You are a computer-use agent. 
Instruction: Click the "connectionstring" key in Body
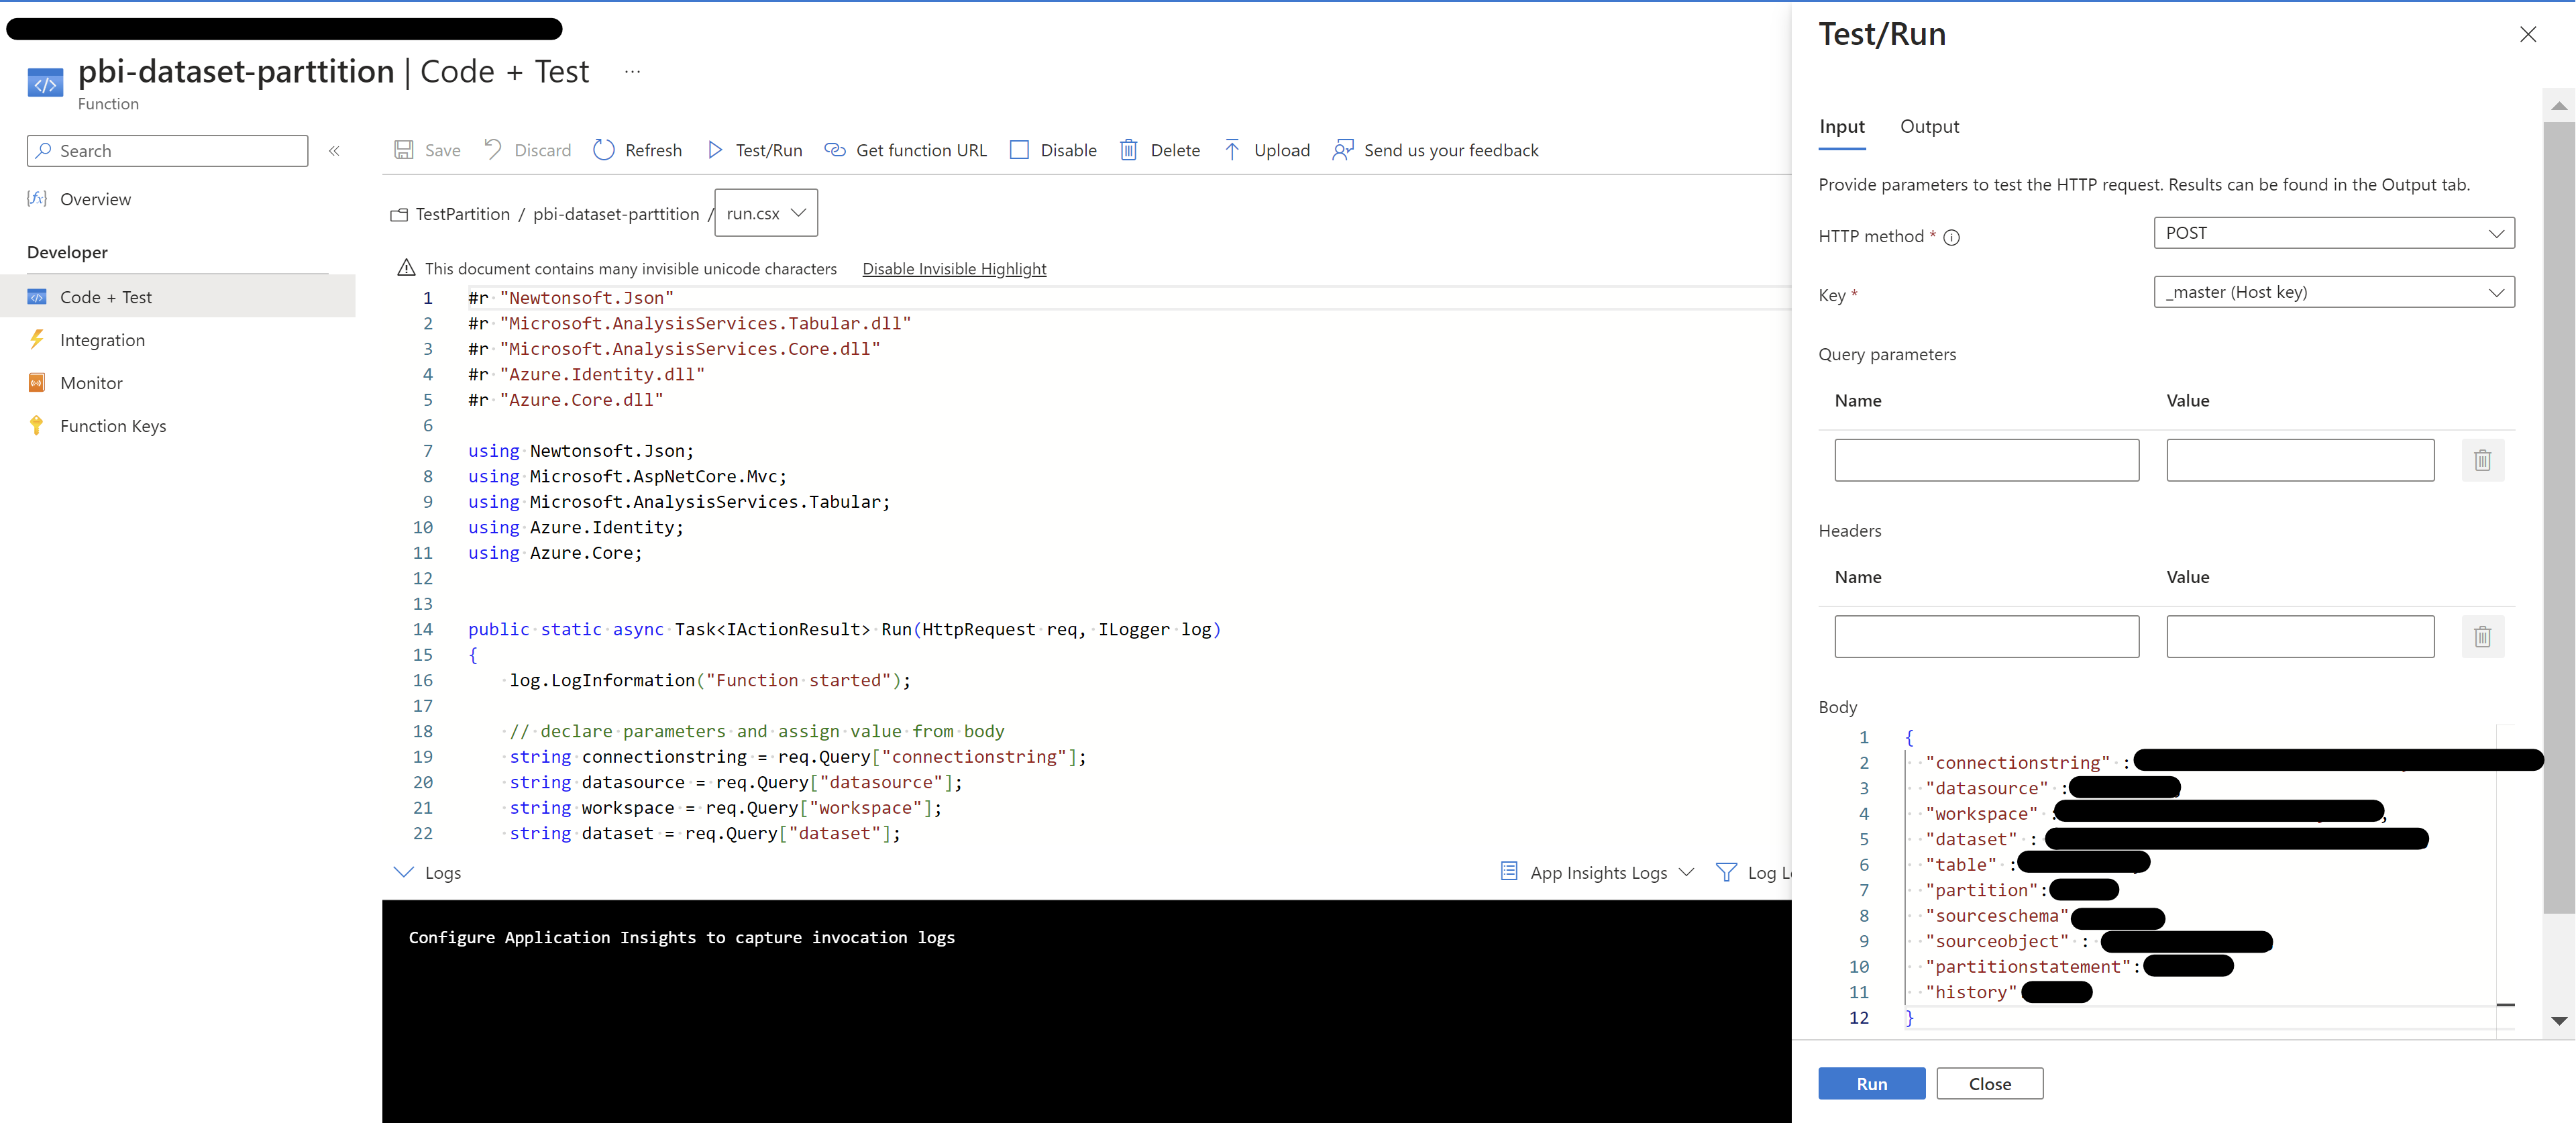click(x=2017, y=763)
